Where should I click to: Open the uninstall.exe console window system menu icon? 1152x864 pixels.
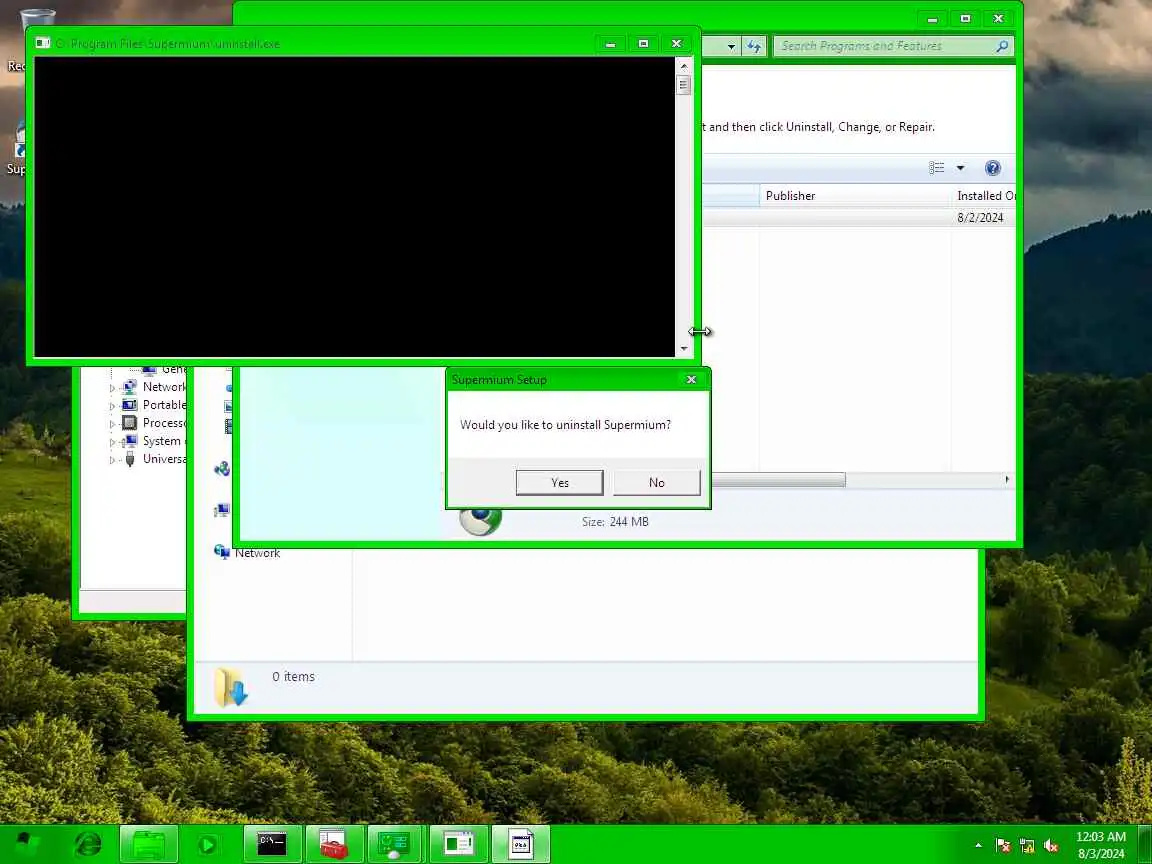[x=43, y=43]
